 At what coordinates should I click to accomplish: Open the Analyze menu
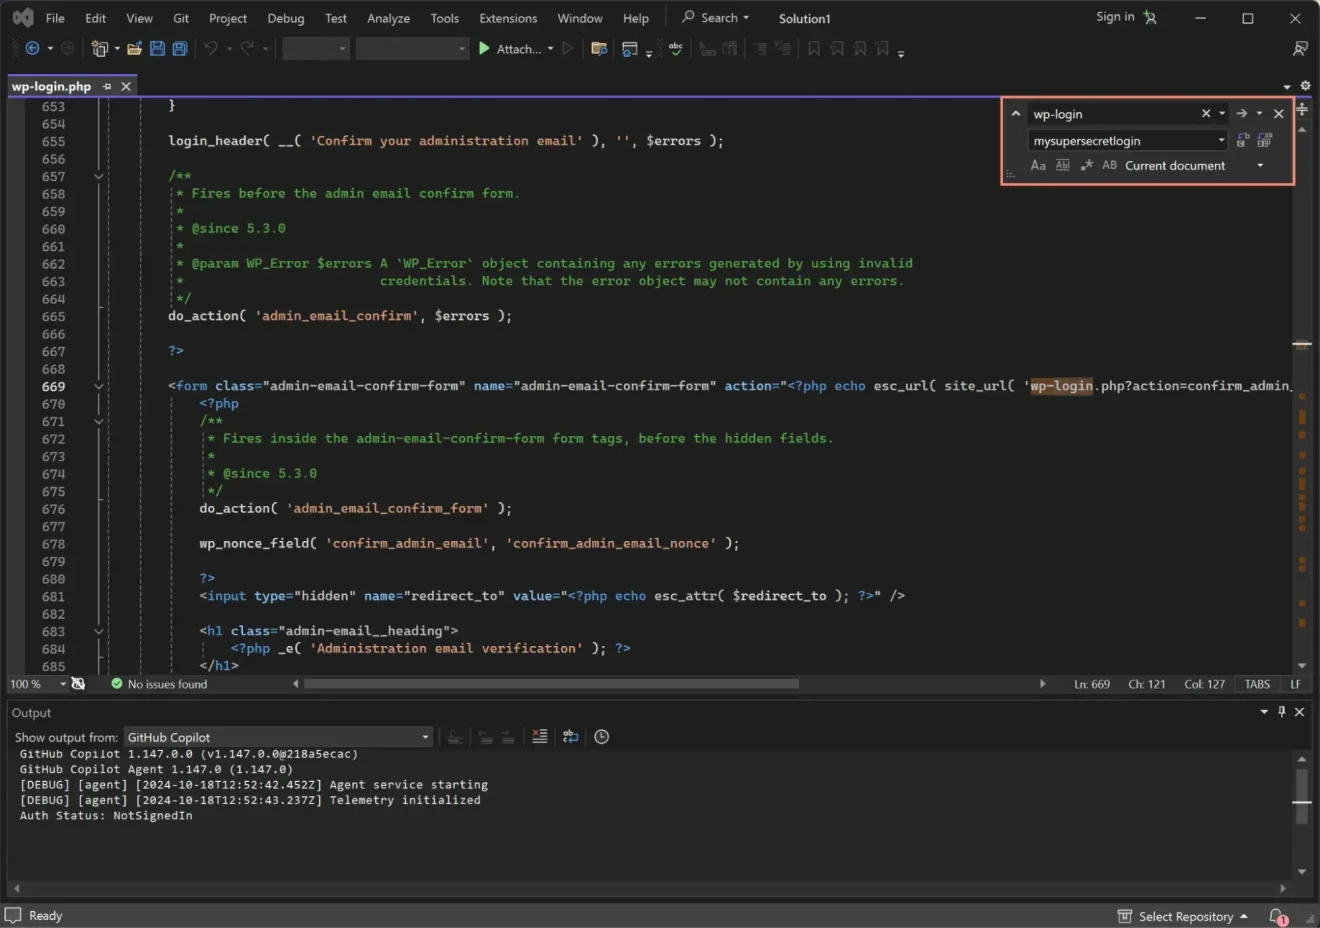388,18
